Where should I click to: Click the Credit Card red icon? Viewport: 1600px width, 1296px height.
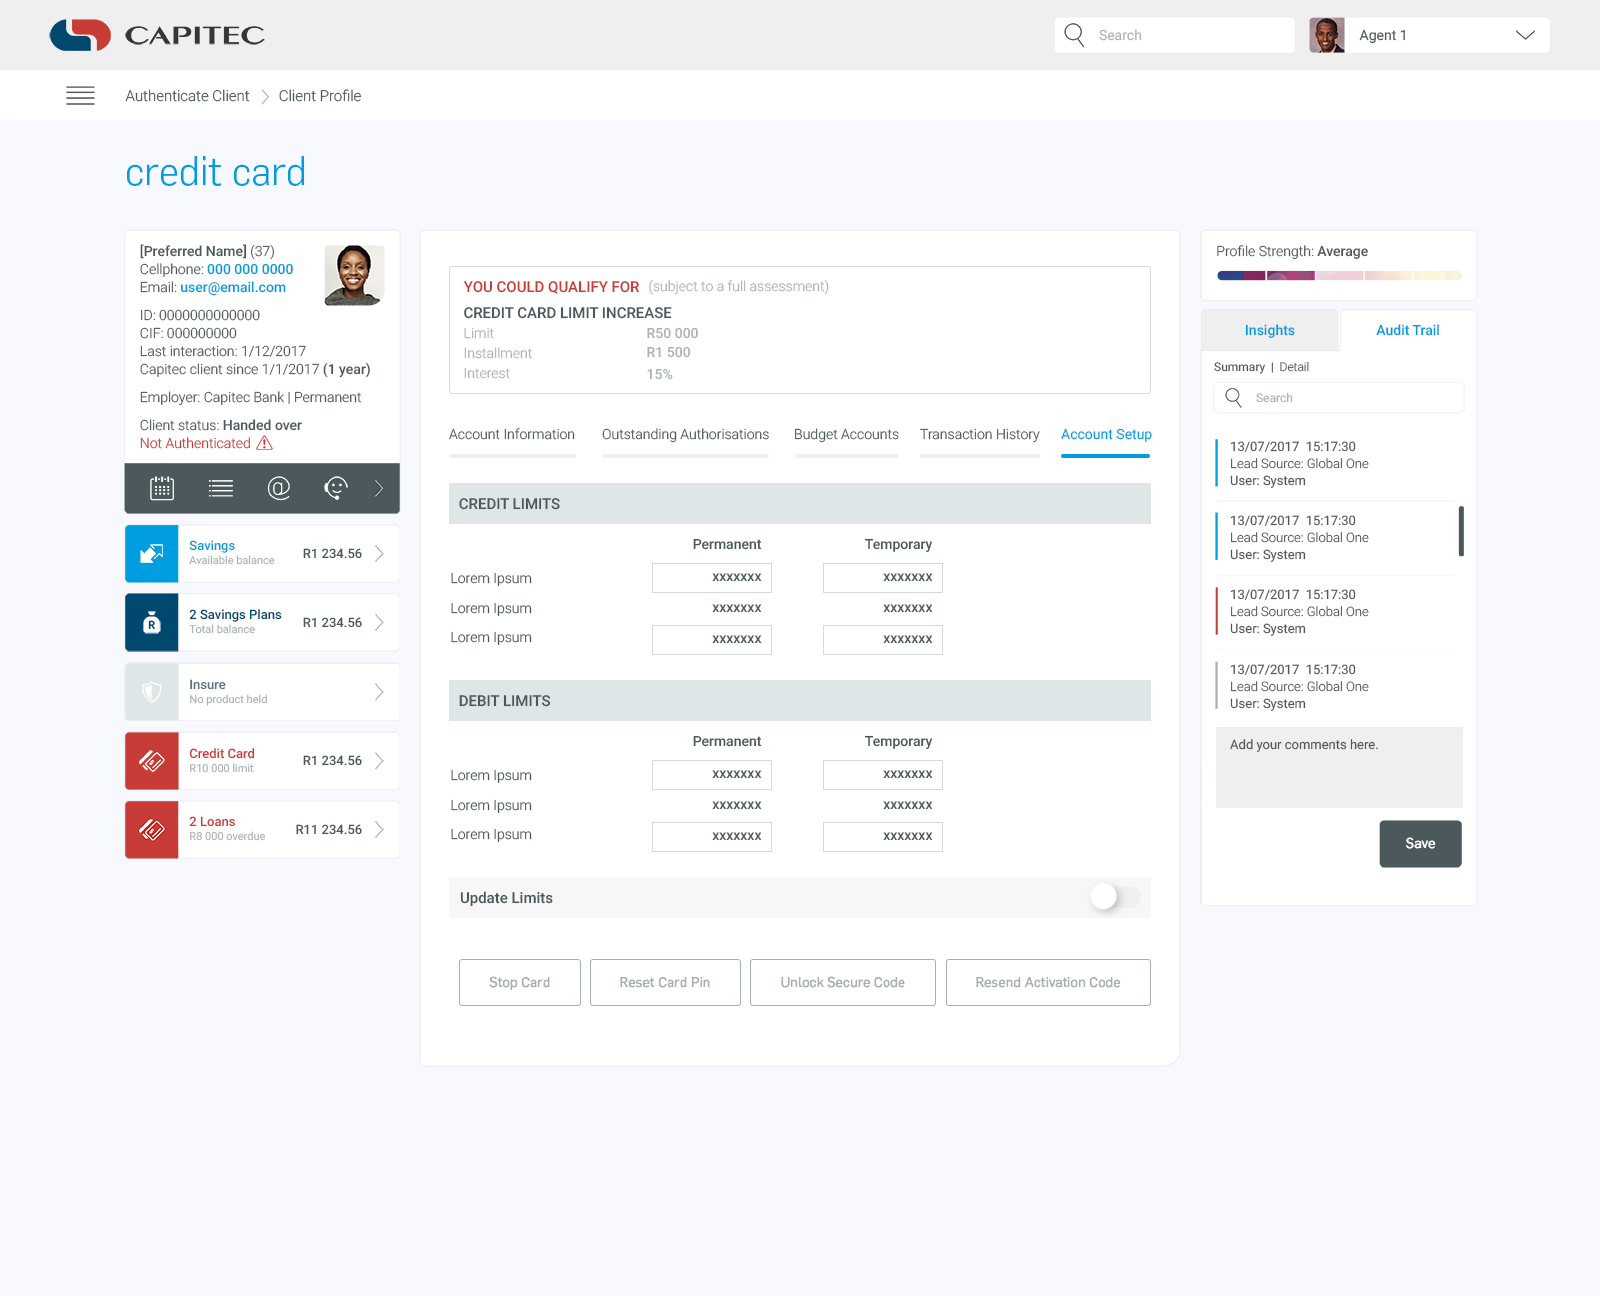(x=152, y=761)
